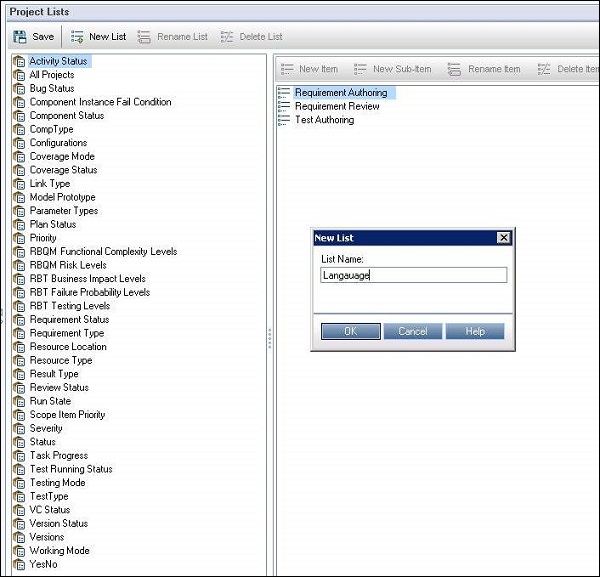Click the list icon beside Requirement Type
600x577 pixels.
coord(19,334)
